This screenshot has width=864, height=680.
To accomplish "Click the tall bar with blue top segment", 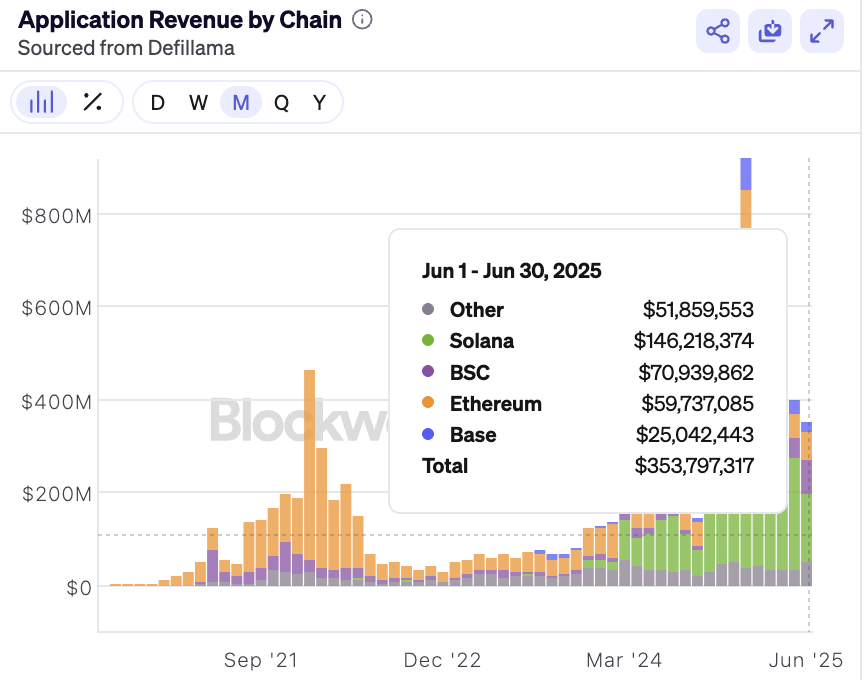I will [x=746, y=193].
